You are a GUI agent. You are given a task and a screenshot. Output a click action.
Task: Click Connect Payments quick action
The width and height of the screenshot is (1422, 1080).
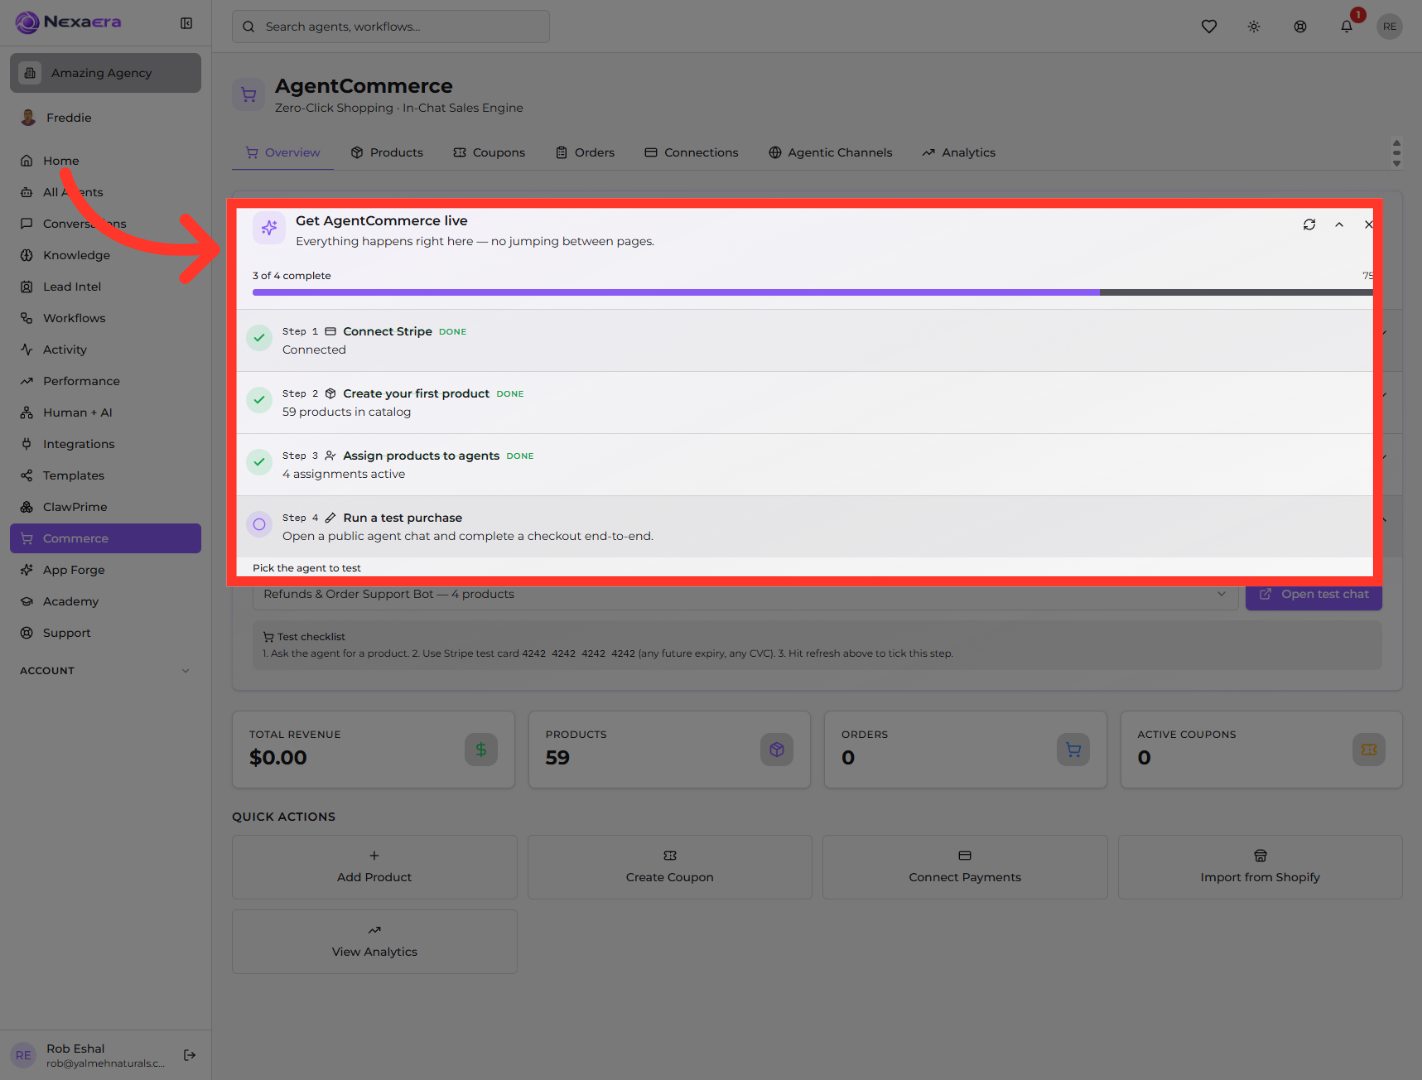965,867
